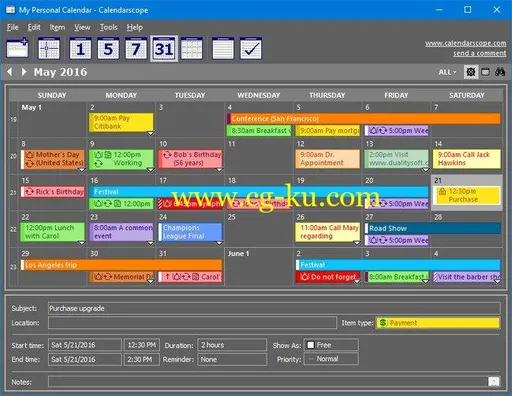The height and width of the screenshot is (396, 512).
Task: Click the Reminder None field
Action: pos(232,359)
